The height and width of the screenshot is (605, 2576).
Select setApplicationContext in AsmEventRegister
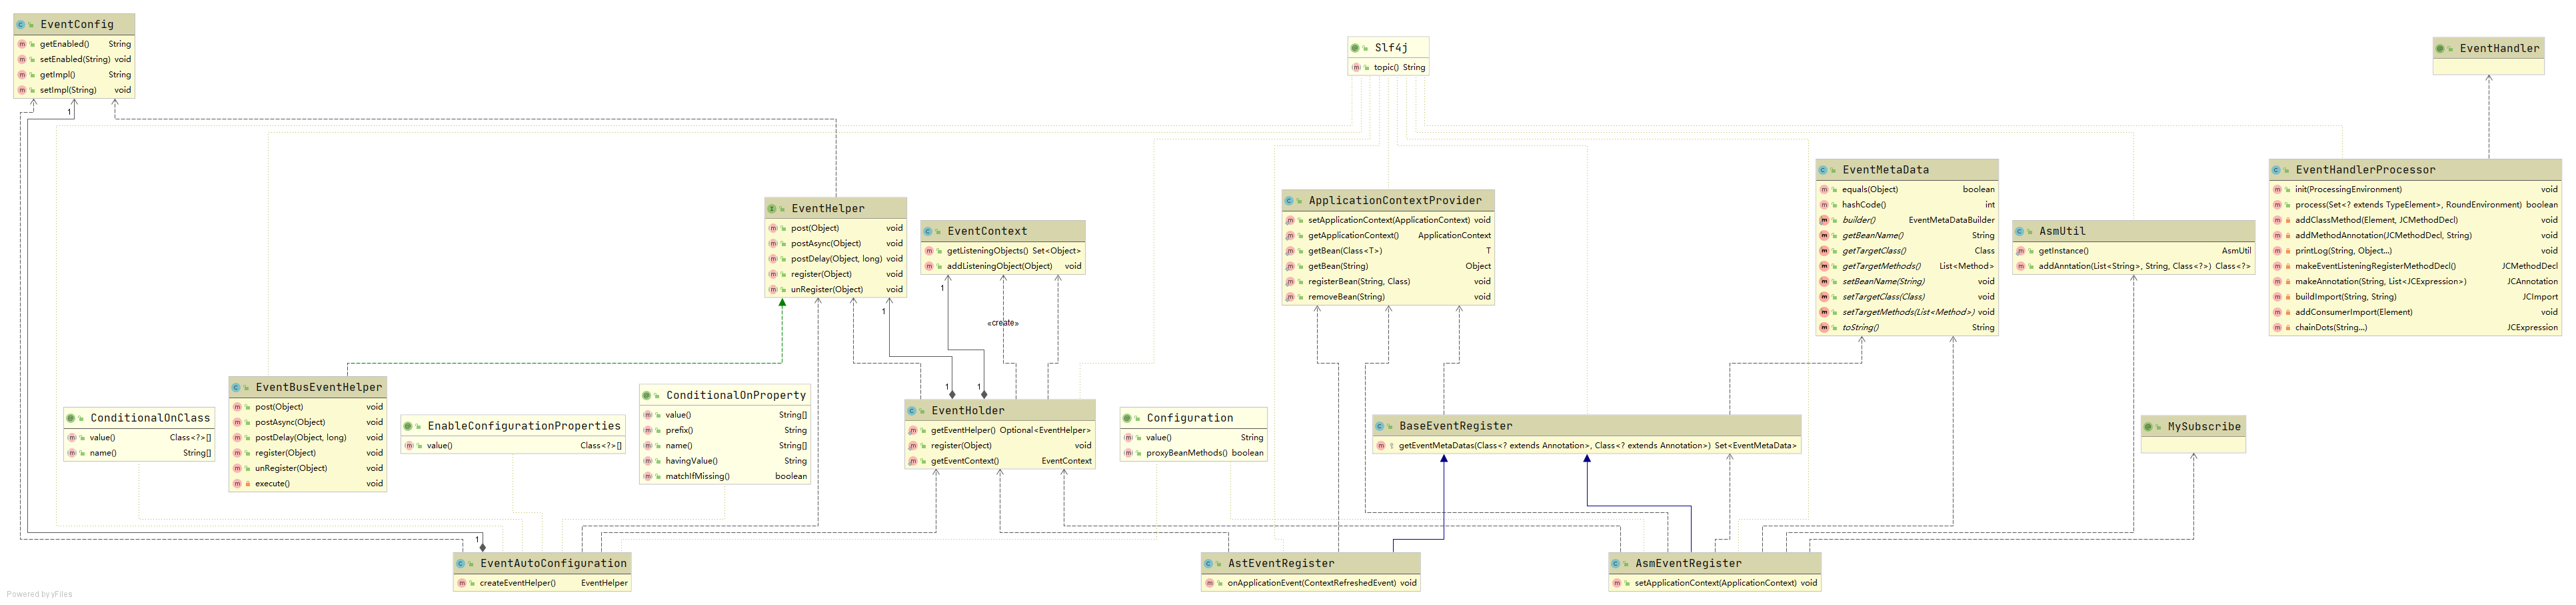point(1715,583)
